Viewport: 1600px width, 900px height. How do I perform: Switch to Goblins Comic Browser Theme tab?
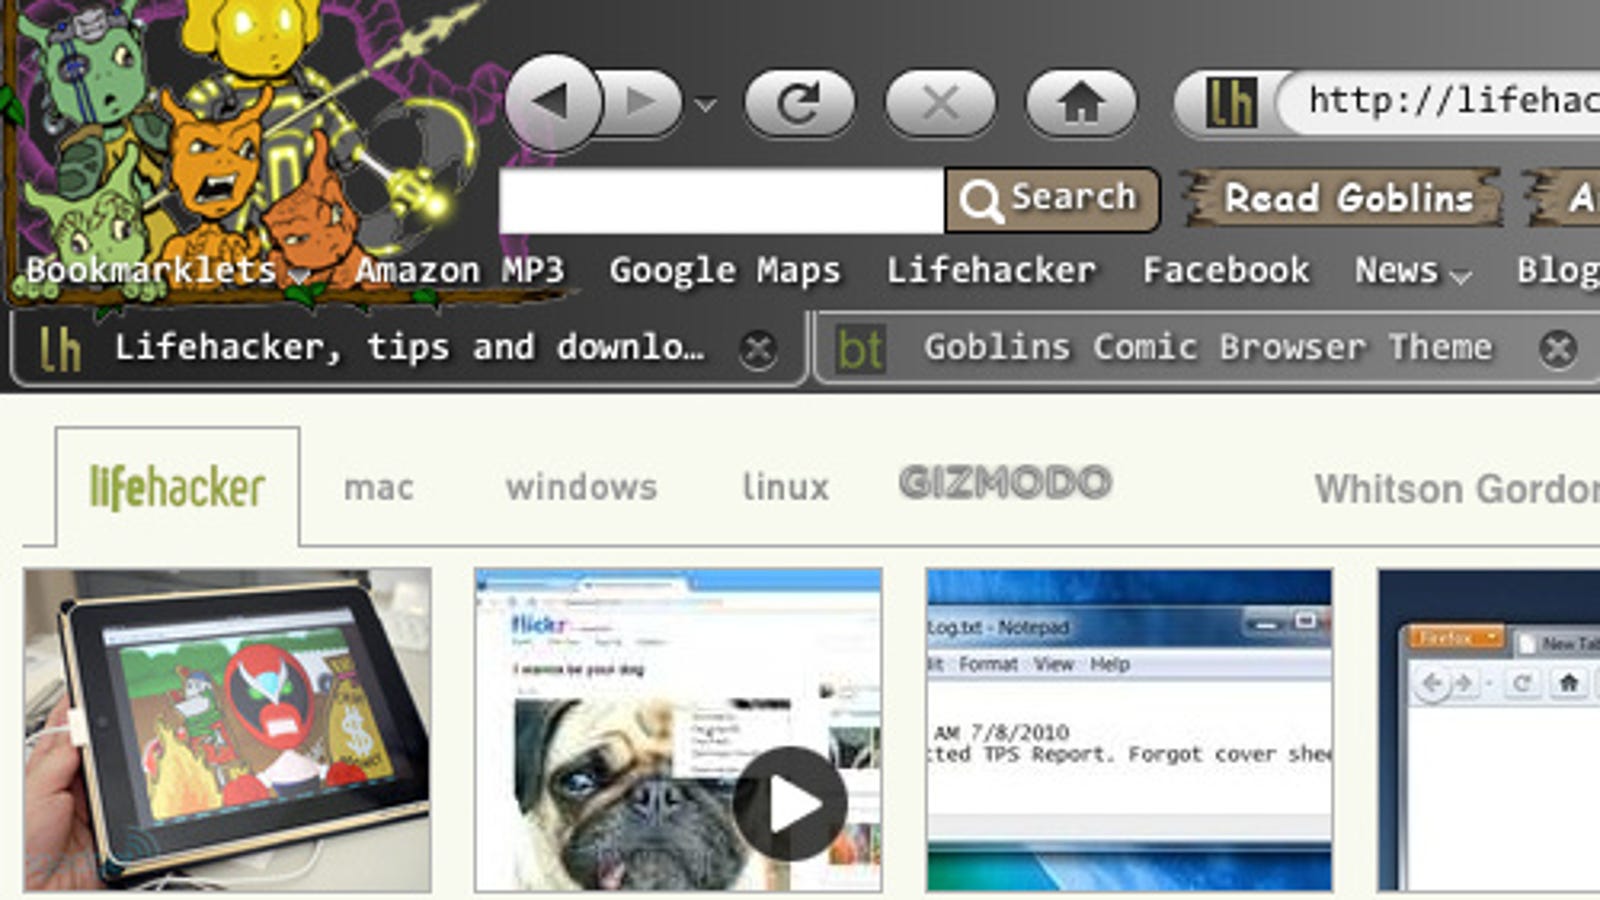pyautogui.click(x=1207, y=348)
